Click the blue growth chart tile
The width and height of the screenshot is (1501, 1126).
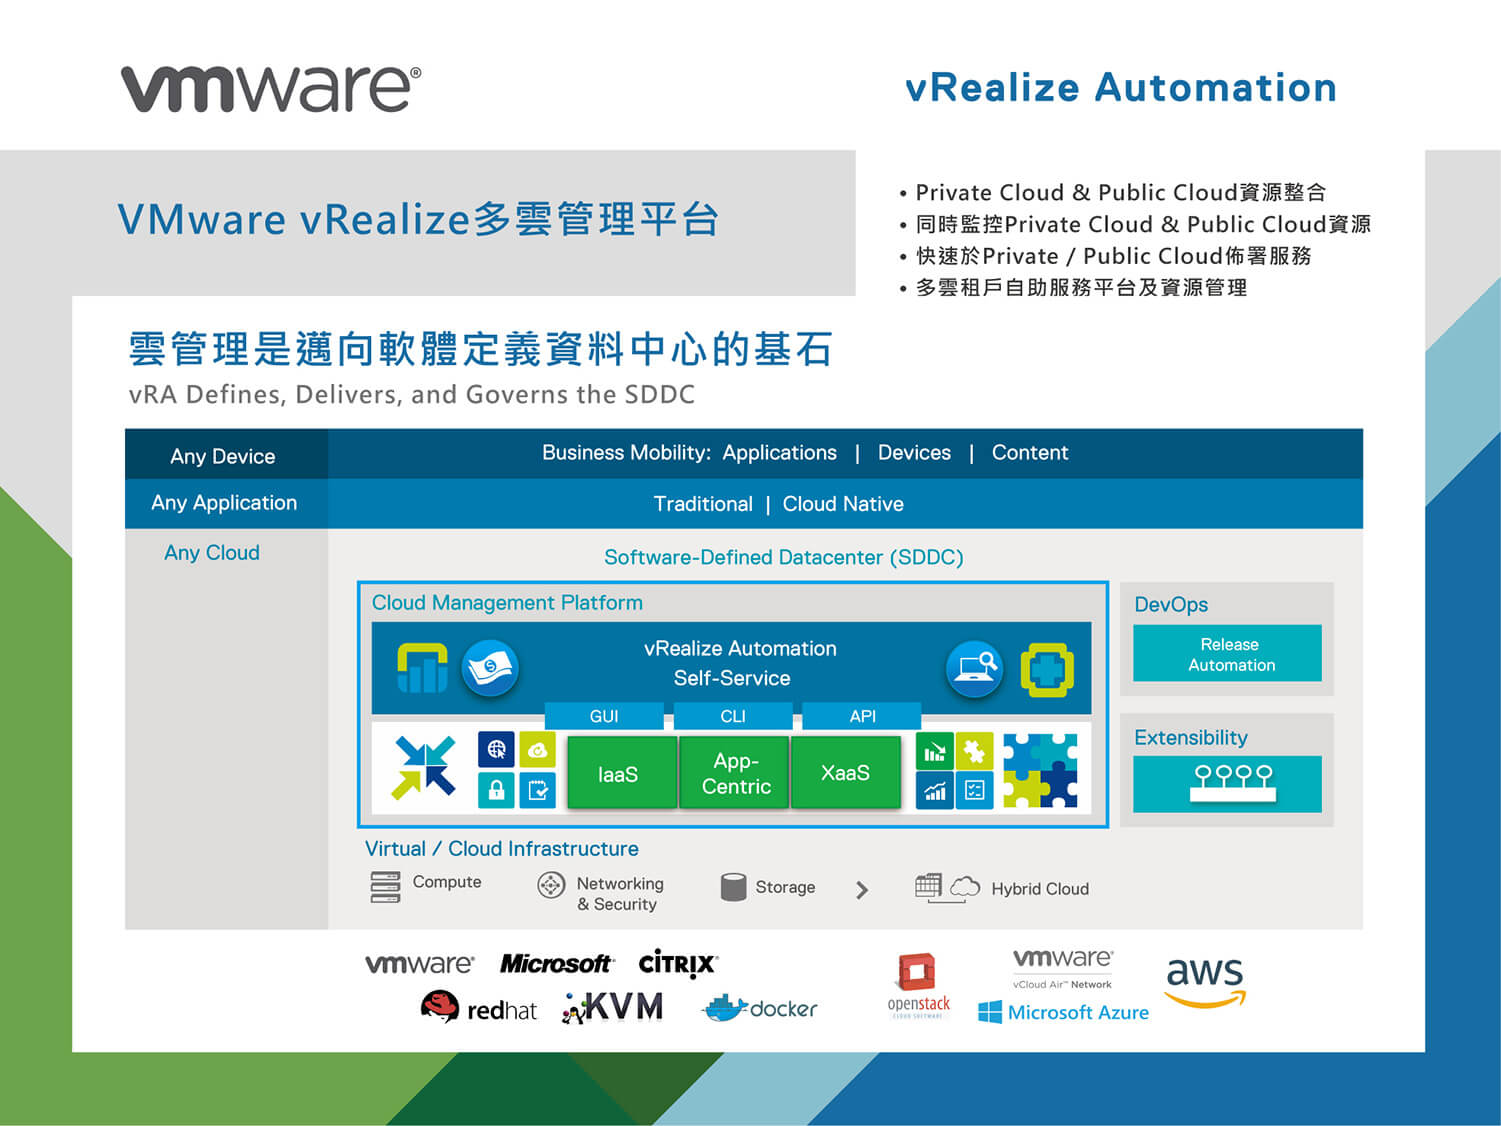[x=934, y=790]
